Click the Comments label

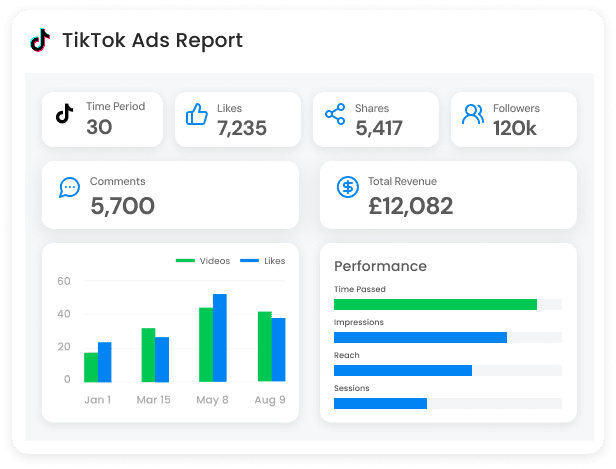117,181
